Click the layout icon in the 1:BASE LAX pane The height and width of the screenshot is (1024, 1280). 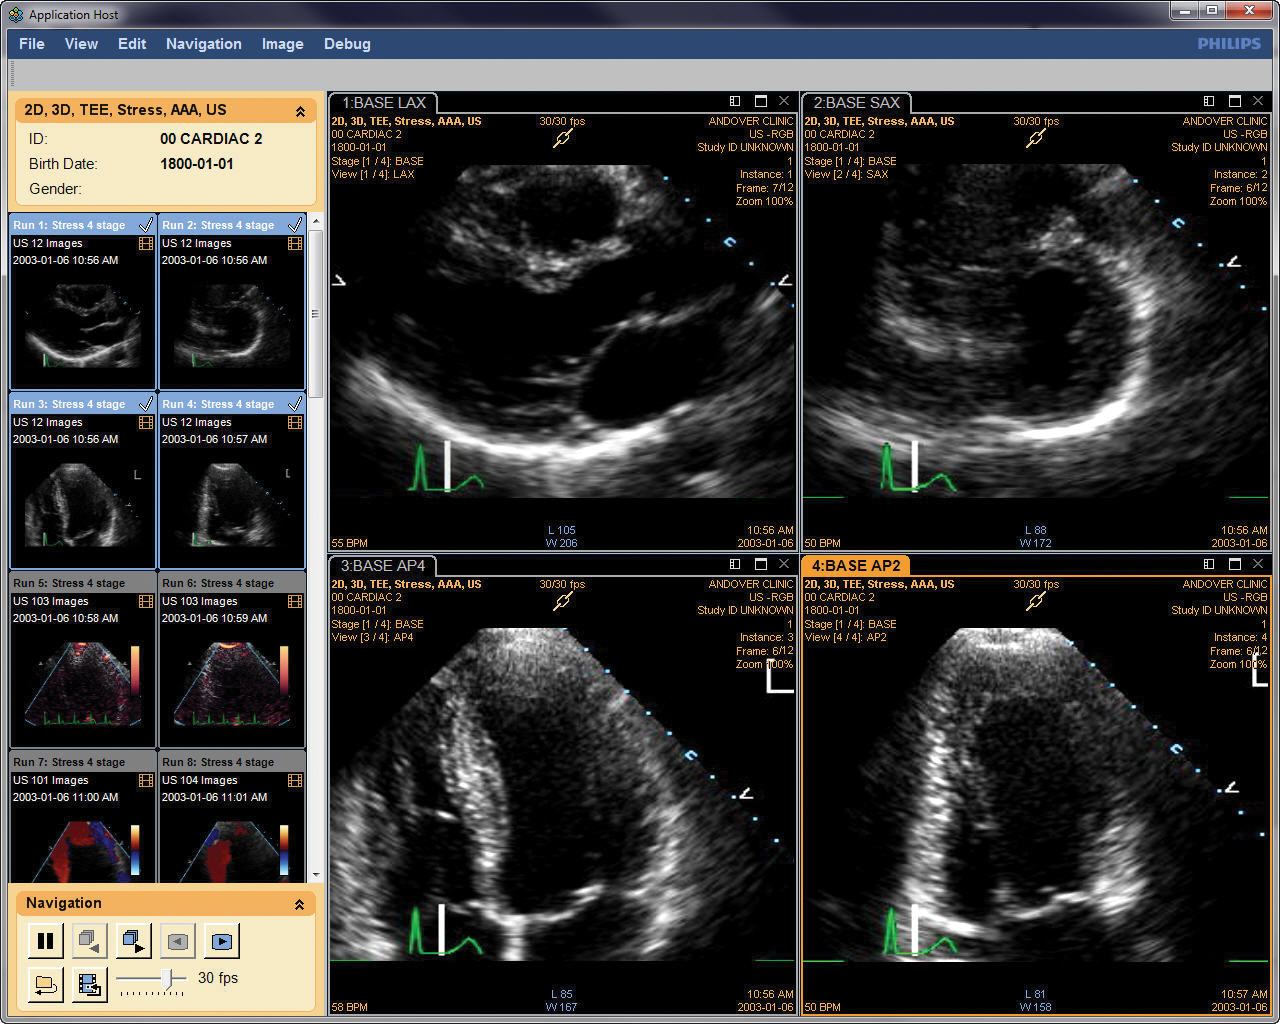(x=735, y=101)
